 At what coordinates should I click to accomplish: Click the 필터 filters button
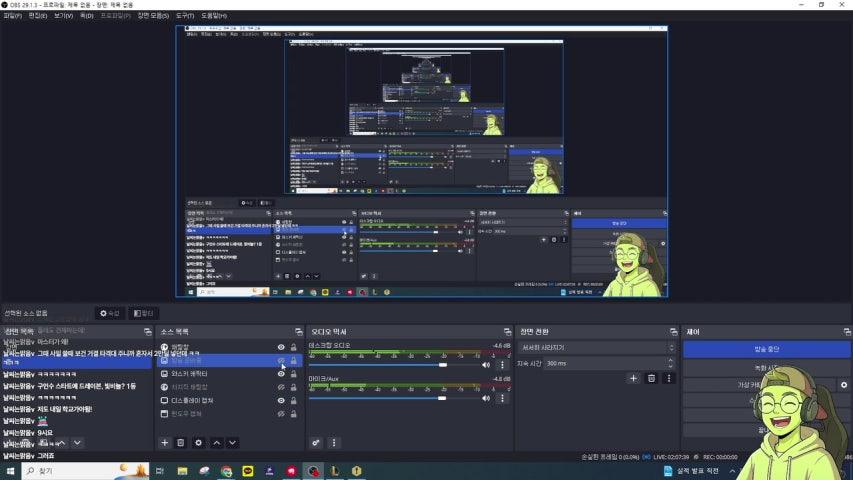[144, 313]
